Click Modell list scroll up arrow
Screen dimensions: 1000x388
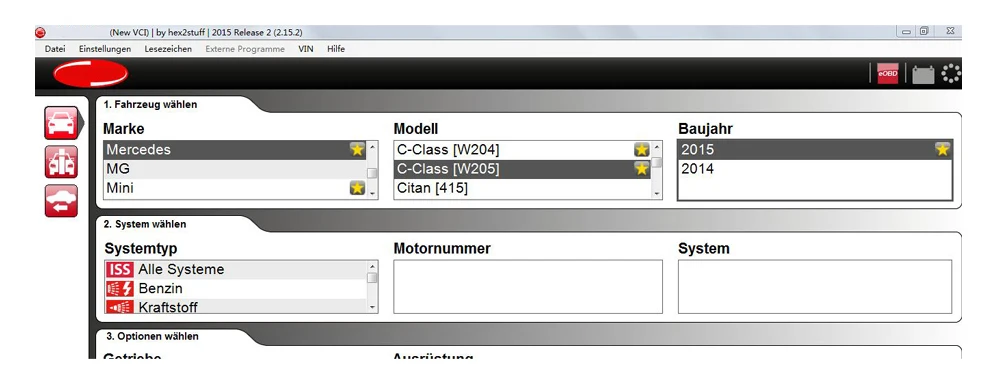pos(656,147)
